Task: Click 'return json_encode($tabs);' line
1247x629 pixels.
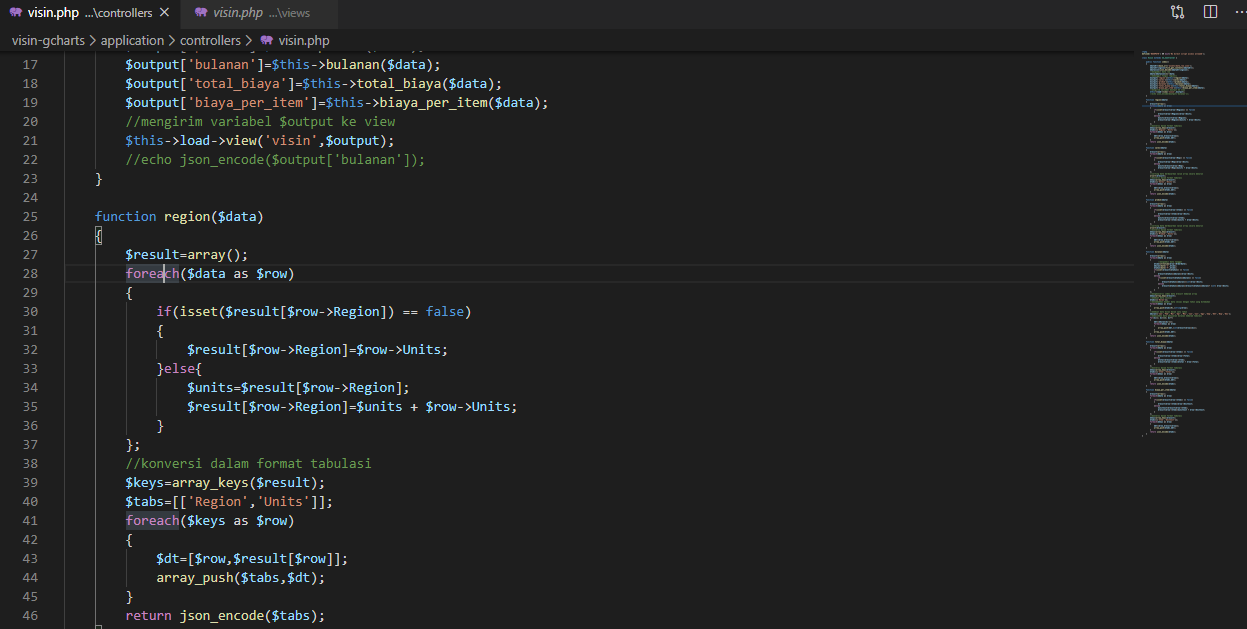Action: pos(225,615)
